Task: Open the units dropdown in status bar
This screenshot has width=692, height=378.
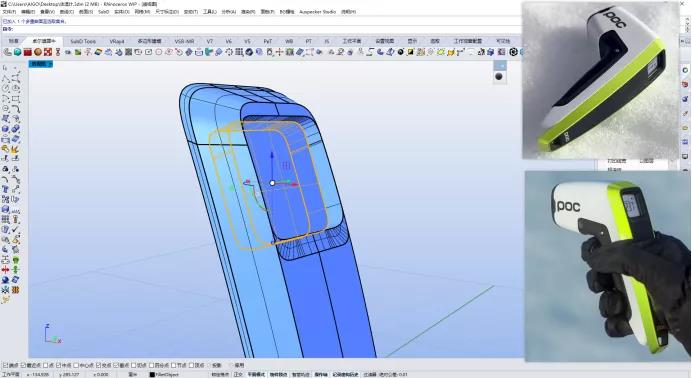Action: pyautogui.click(x=133, y=374)
